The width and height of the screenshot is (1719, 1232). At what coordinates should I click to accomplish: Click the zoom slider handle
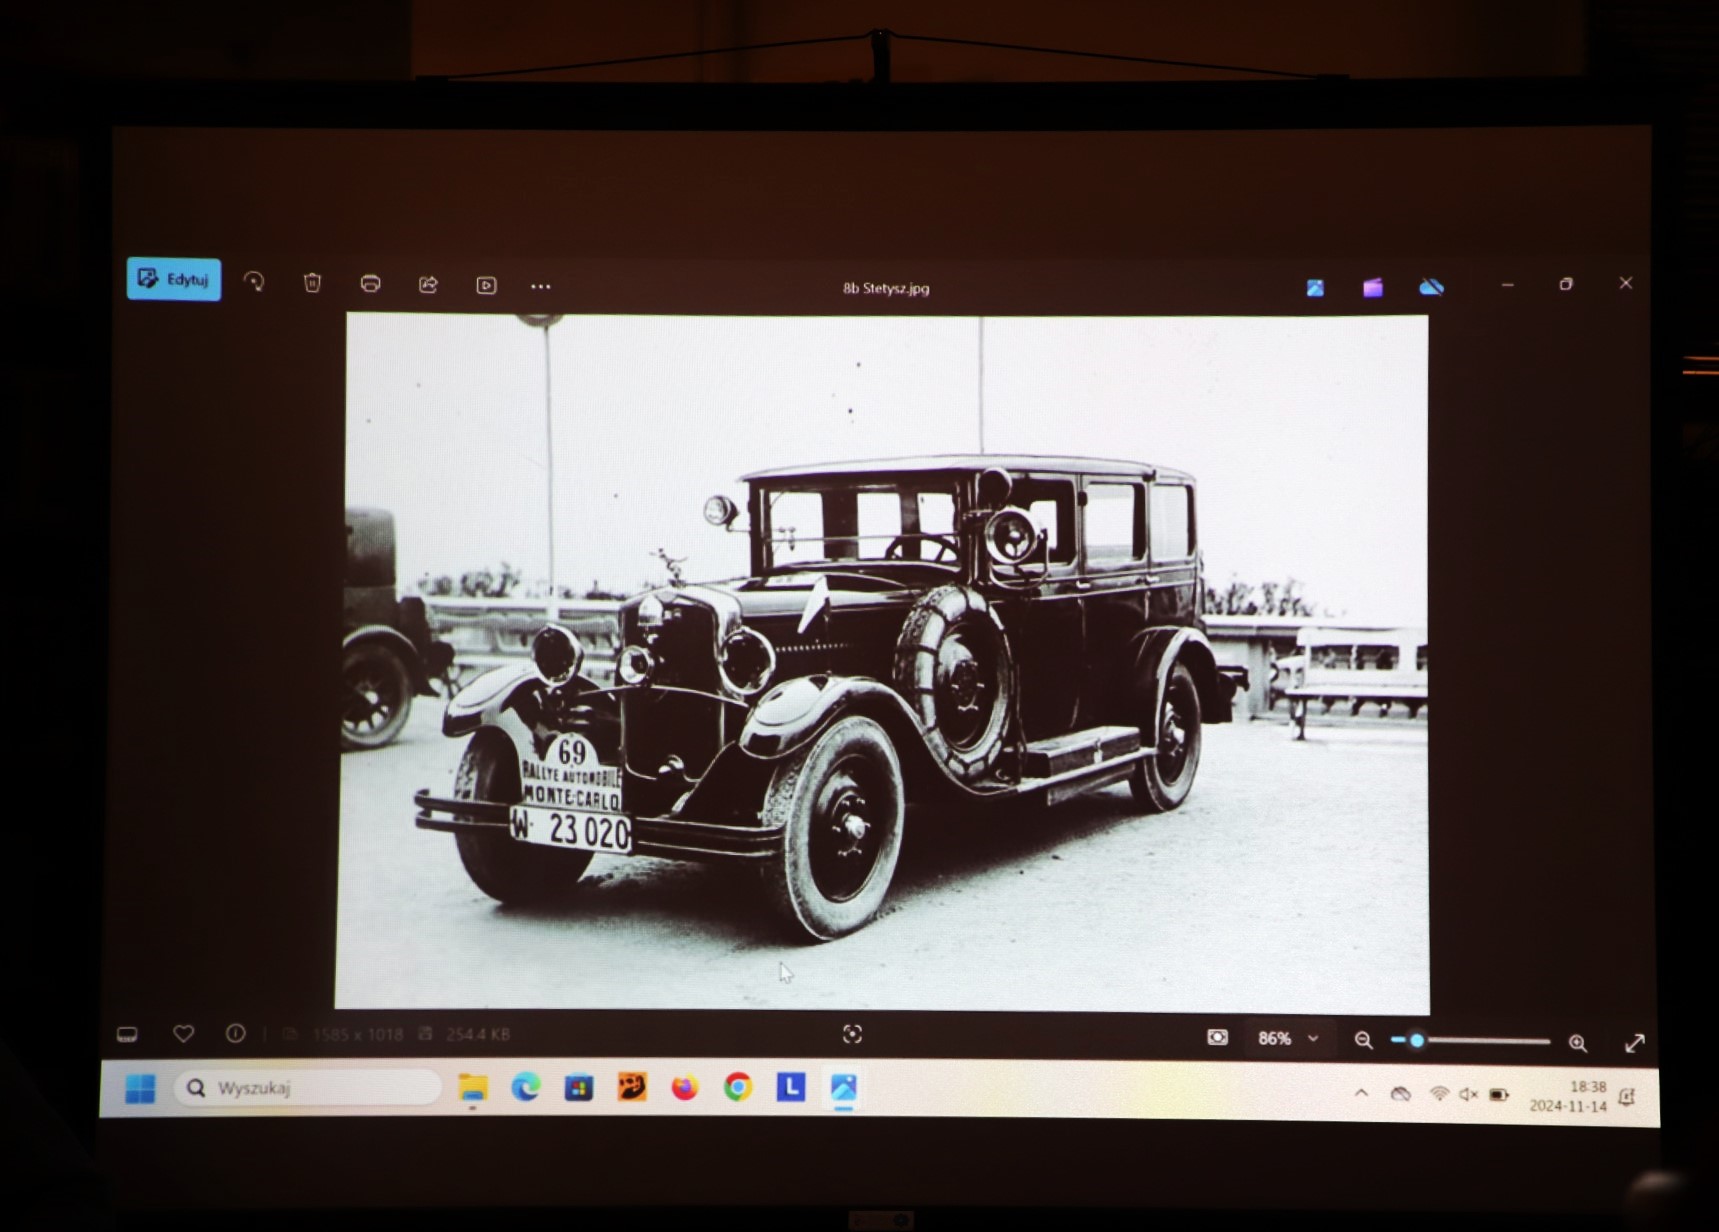(1417, 1041)
